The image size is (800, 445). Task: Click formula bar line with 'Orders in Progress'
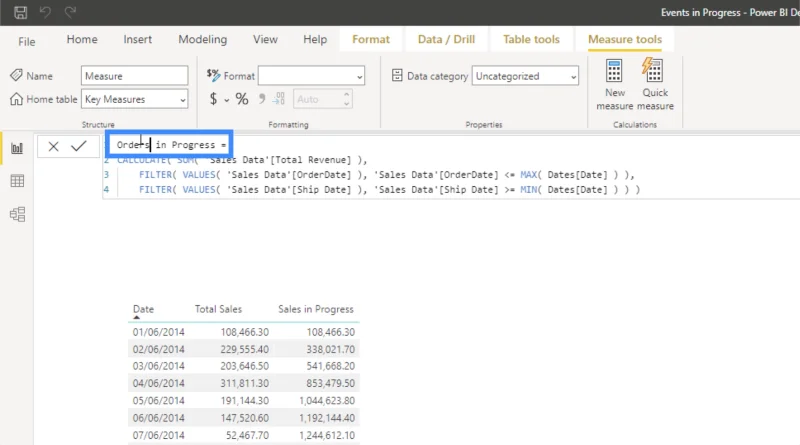171,145
